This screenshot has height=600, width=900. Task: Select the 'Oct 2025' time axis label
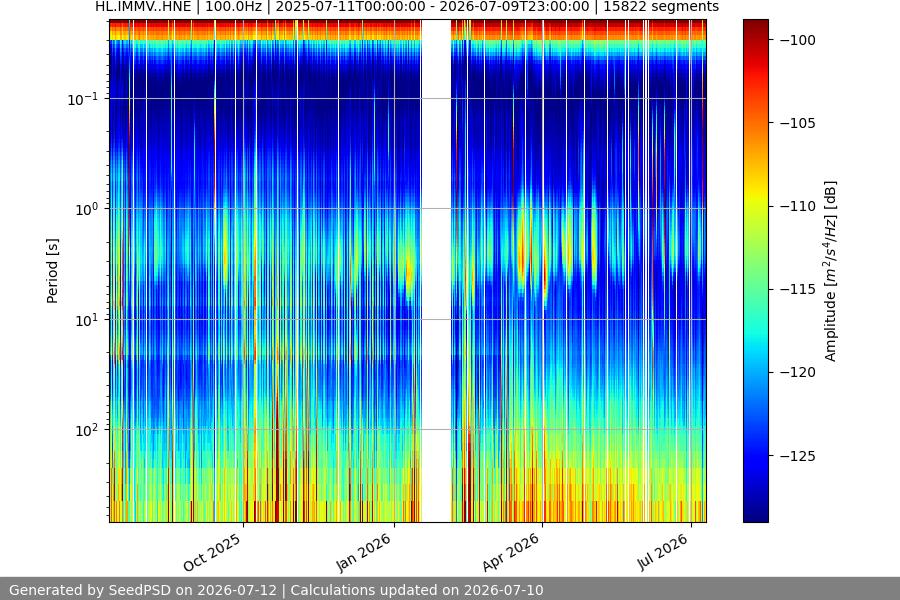click(212, 552)
